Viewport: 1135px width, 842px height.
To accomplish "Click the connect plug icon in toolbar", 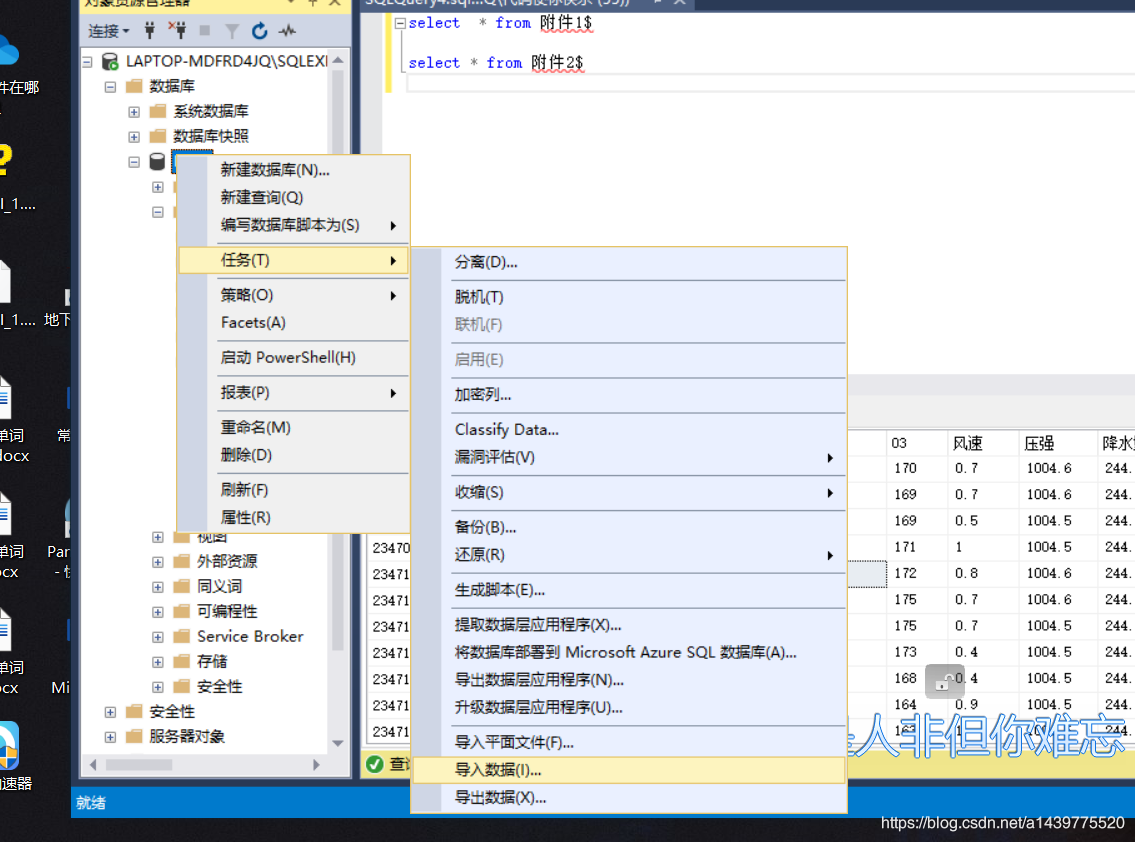I will coord(150,30).
